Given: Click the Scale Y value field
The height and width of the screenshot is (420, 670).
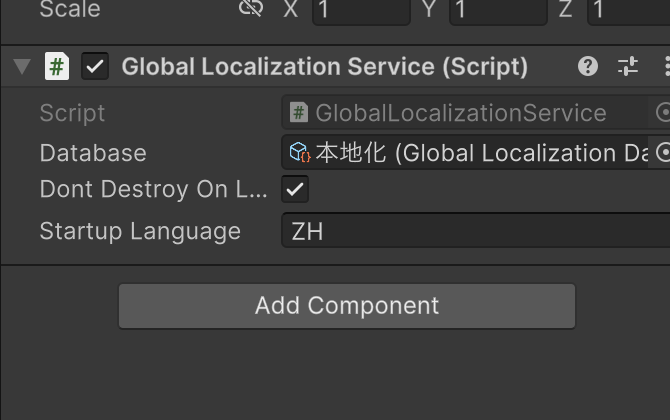Looking at the screenshot, I should tap(497, 10).
